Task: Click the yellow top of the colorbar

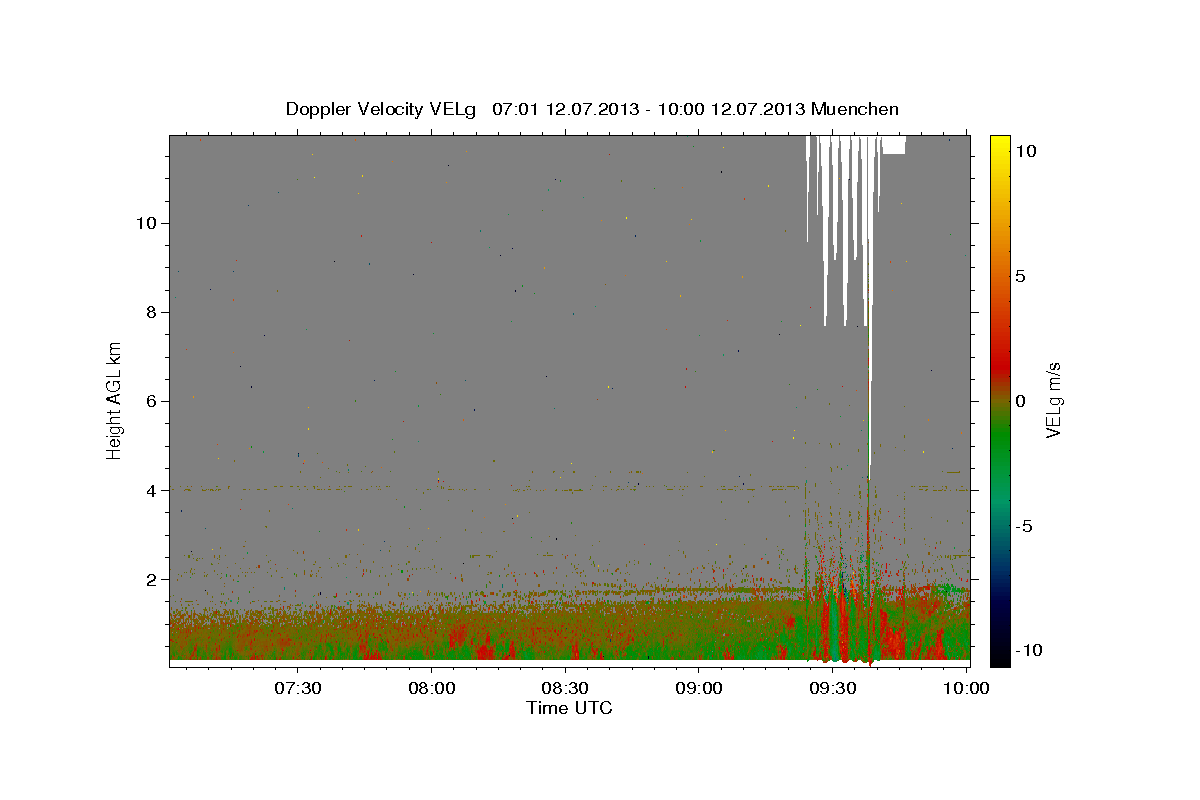Action: tap(1000, 142)
